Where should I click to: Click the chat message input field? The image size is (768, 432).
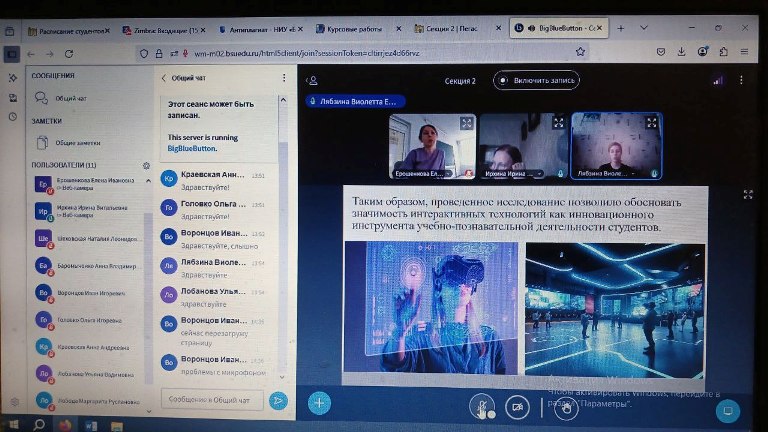click(x=212, y=400)
